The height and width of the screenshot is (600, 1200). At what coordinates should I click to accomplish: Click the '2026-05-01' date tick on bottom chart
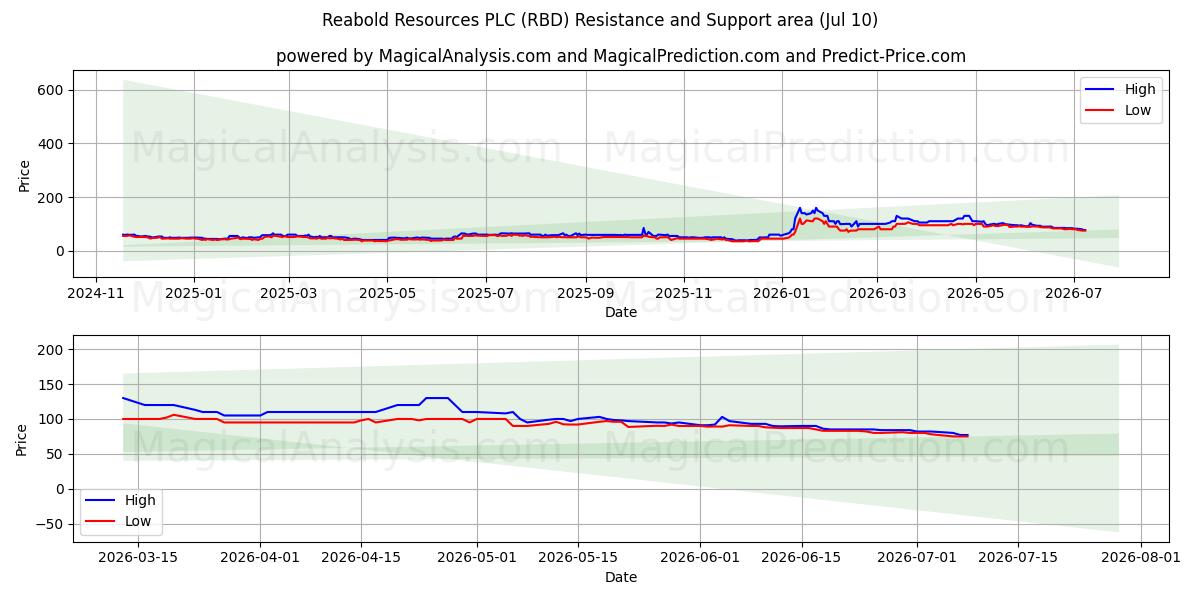477,559
